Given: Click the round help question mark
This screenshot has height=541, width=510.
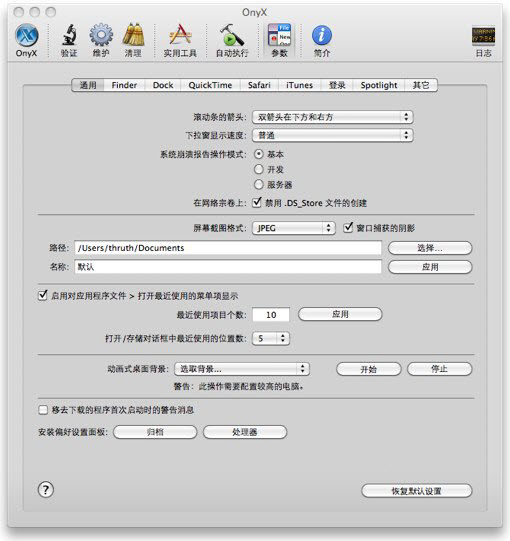Looking at the screenshot, I should pos(46,490).
